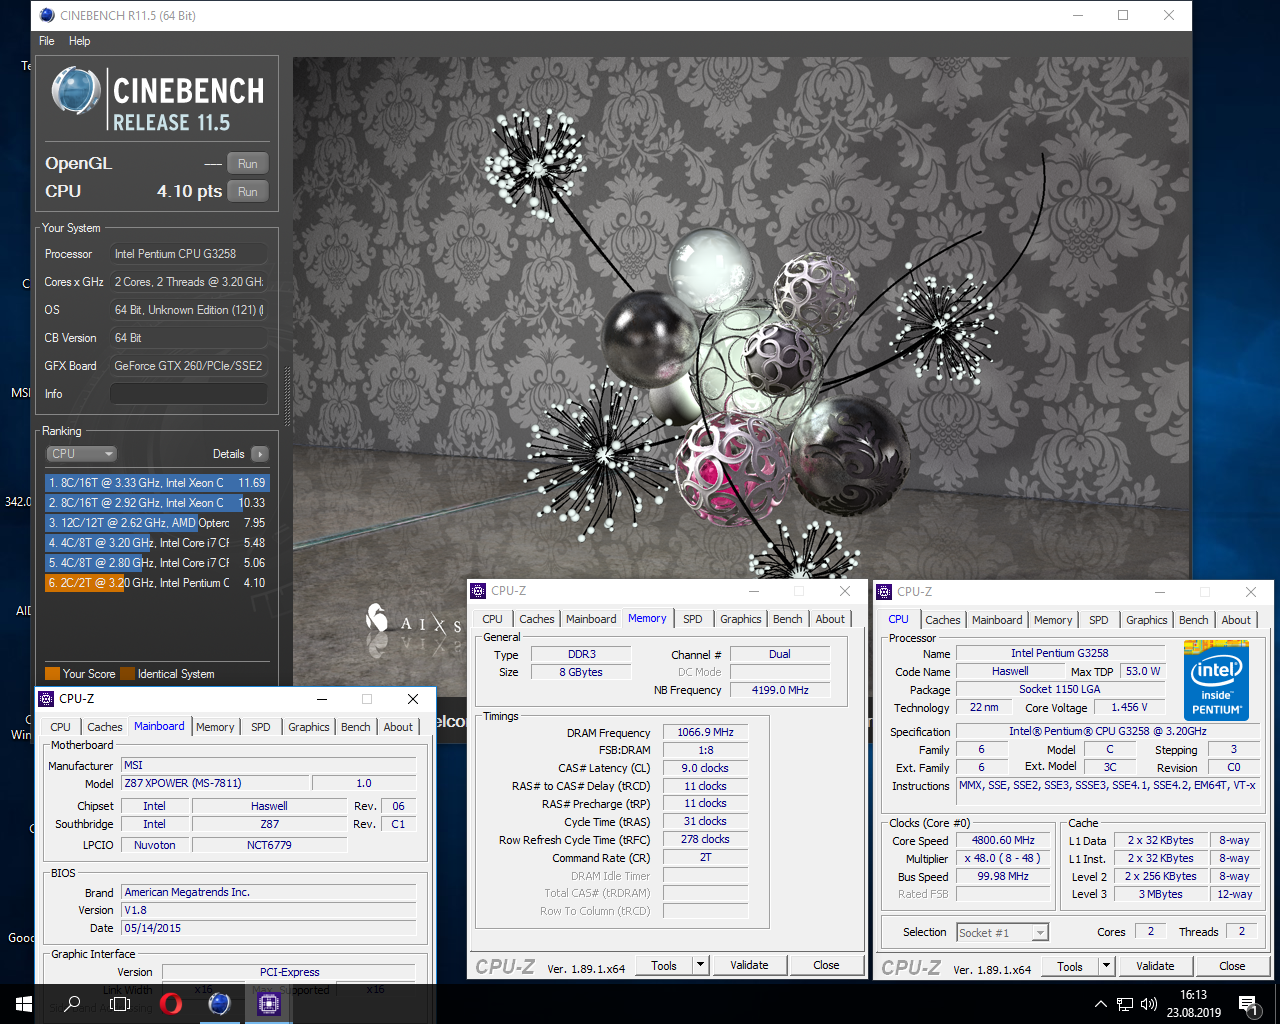Click the Cinebench logo sphere icon

click(76, 91)
